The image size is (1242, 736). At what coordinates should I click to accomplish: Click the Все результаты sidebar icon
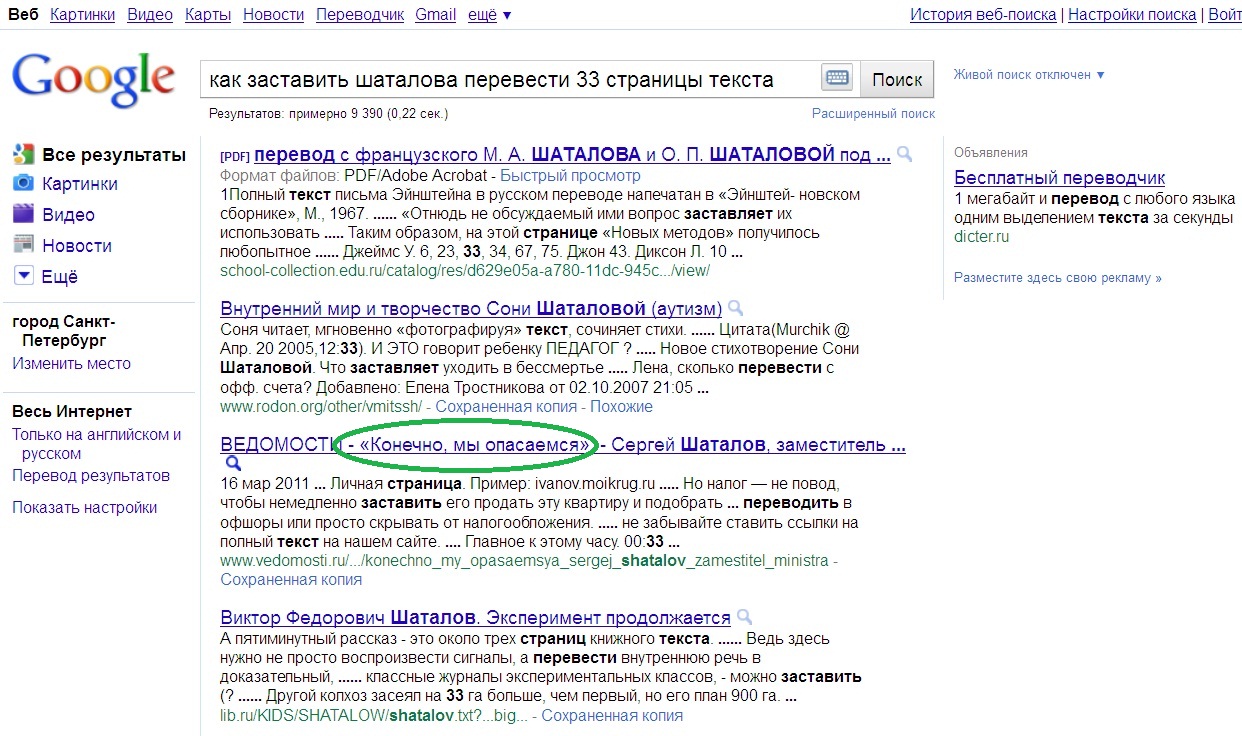pyautogui.click(x=23, y=155)
